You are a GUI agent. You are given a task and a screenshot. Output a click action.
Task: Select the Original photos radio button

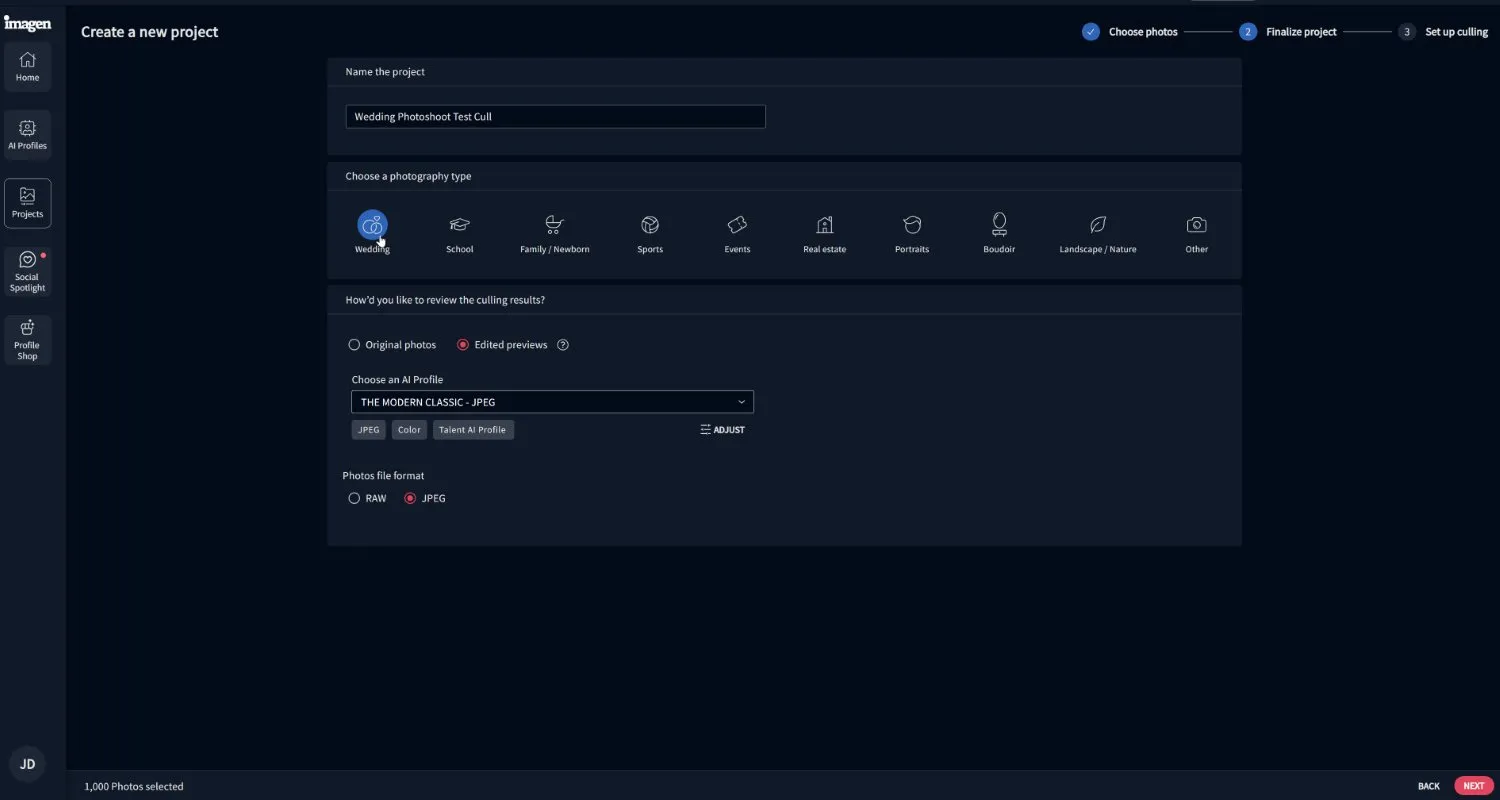(x=354, y=345)
